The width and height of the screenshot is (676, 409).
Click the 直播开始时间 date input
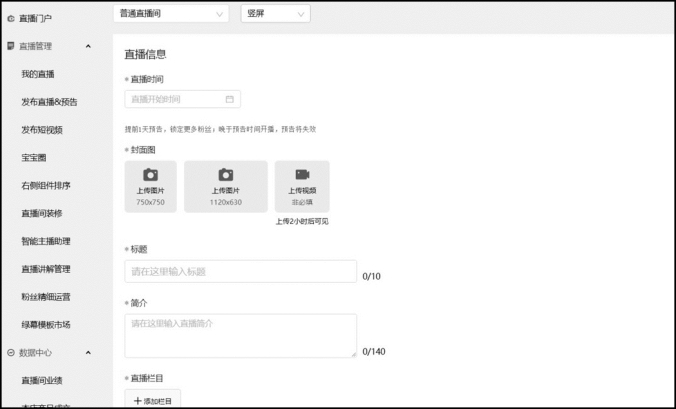click(182, 99)
